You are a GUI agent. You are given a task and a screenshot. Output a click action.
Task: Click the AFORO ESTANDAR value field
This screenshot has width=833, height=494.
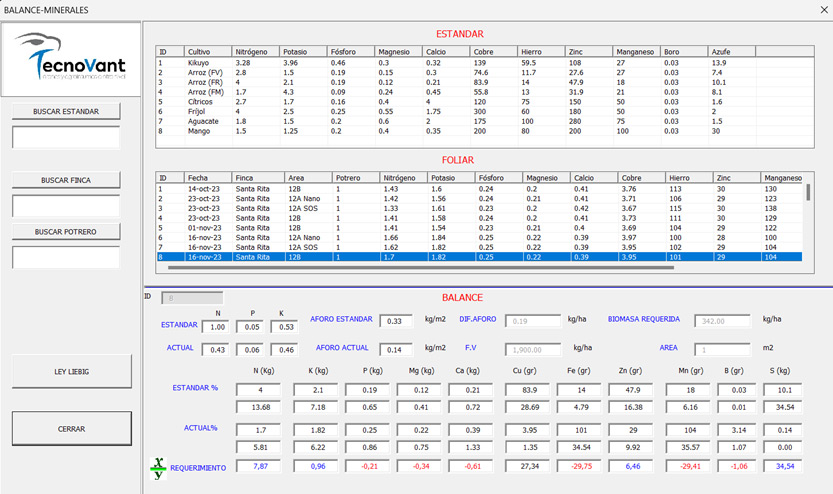point(396,321)
